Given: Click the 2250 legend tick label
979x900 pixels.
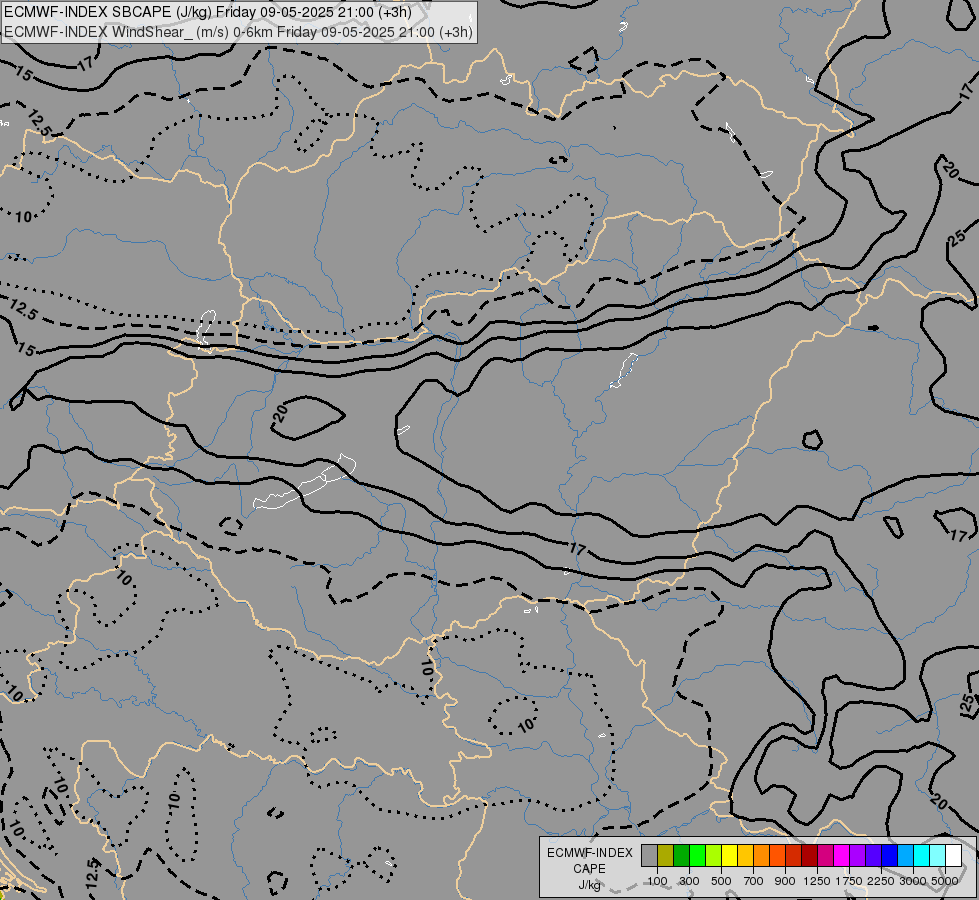Looking at the screenshot, I should [x=881, y=881].
